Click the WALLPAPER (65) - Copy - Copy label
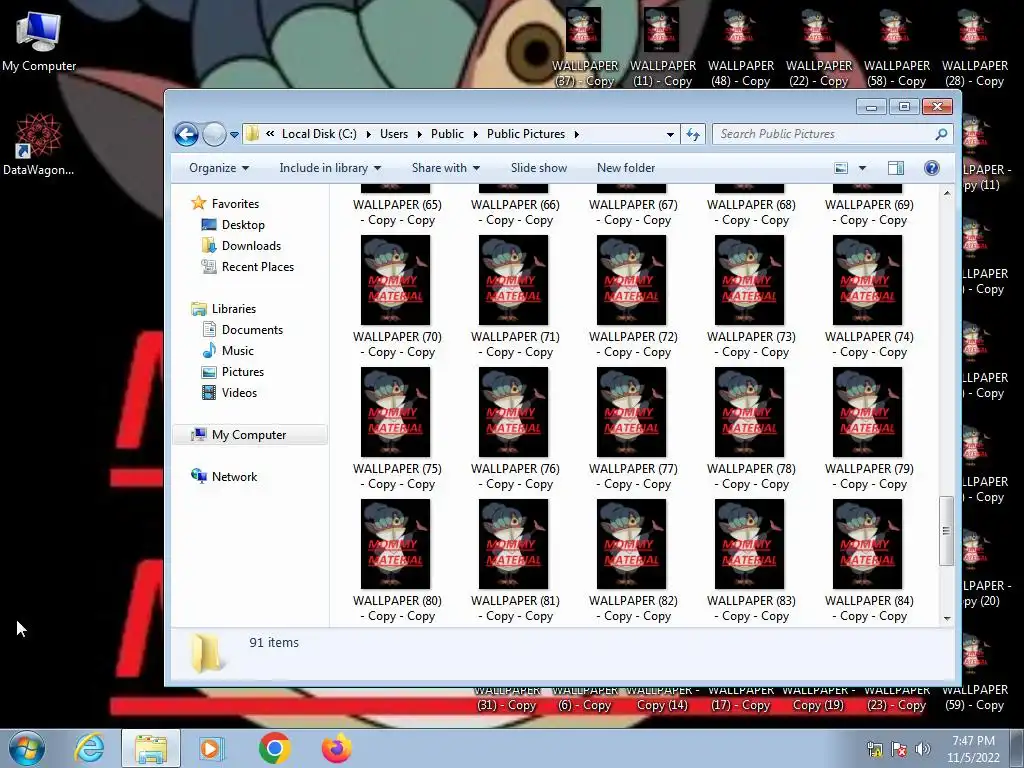The height and width of the screenshot is (768, 1024). pos(397,212)
